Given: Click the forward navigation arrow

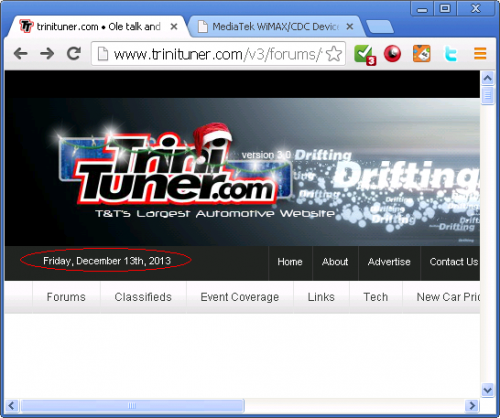Looking at the screenshot, I should coord(47,54).
